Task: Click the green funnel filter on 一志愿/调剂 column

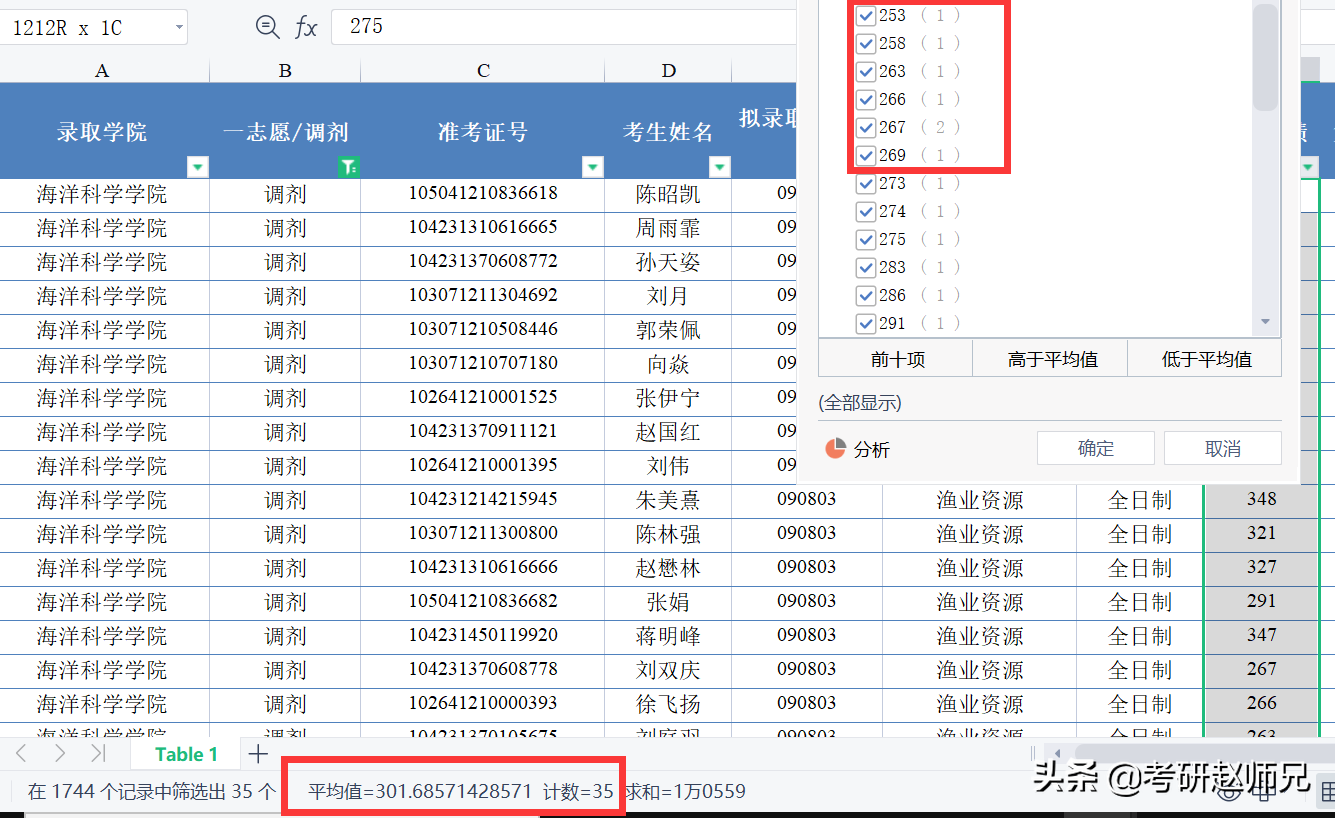Action: pos(349,166)
